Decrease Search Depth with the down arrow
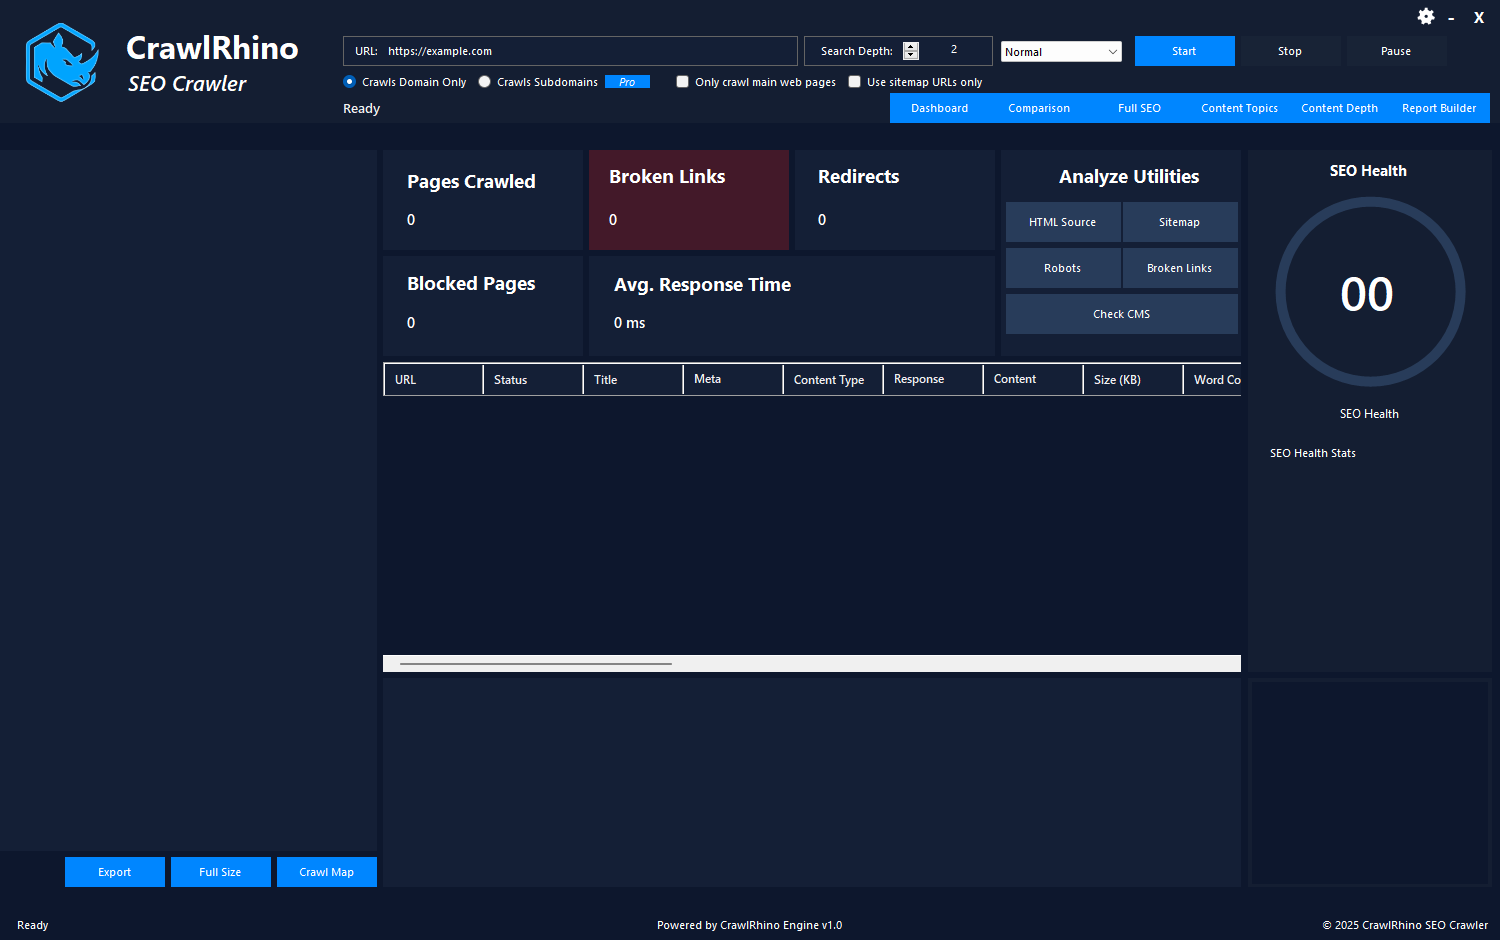This screenshot has height=940, width=1500. 911,56
